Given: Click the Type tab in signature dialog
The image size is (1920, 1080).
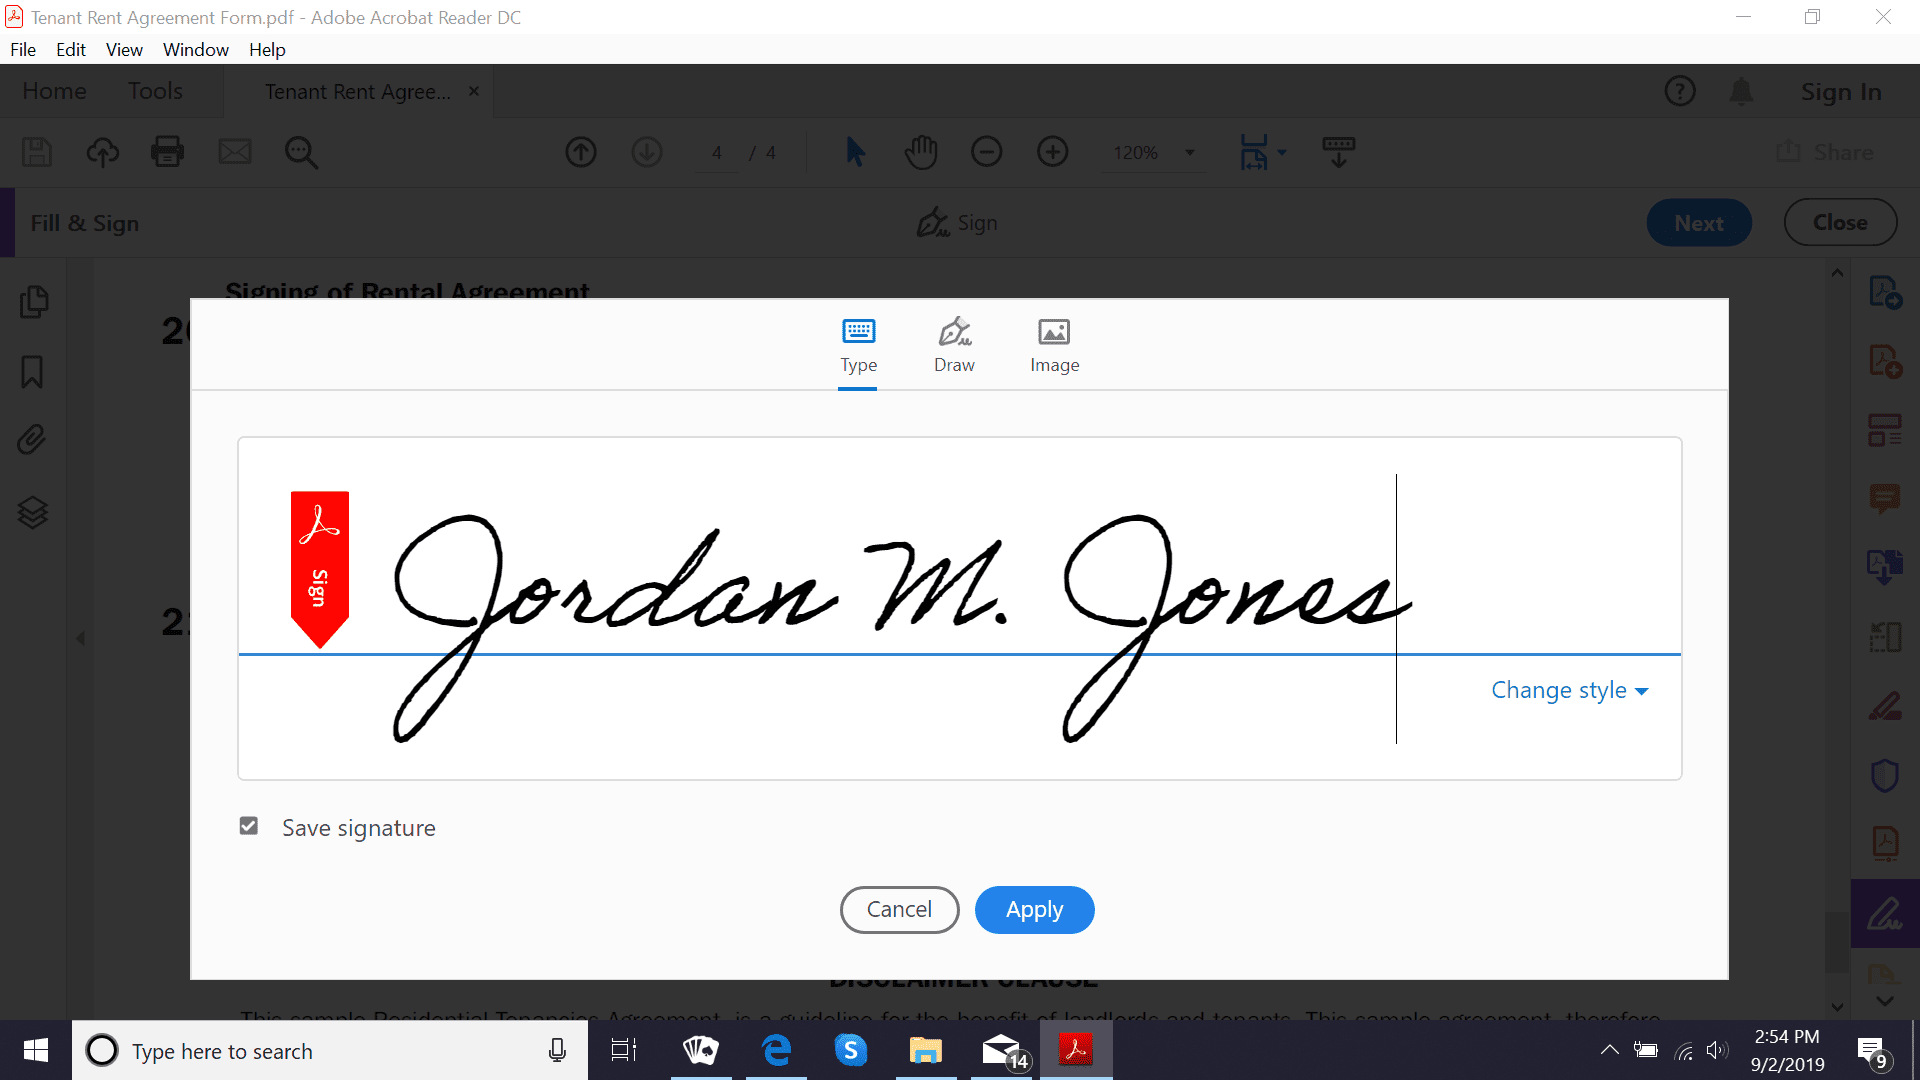Looking at the screenshot, I should point(857,345).
